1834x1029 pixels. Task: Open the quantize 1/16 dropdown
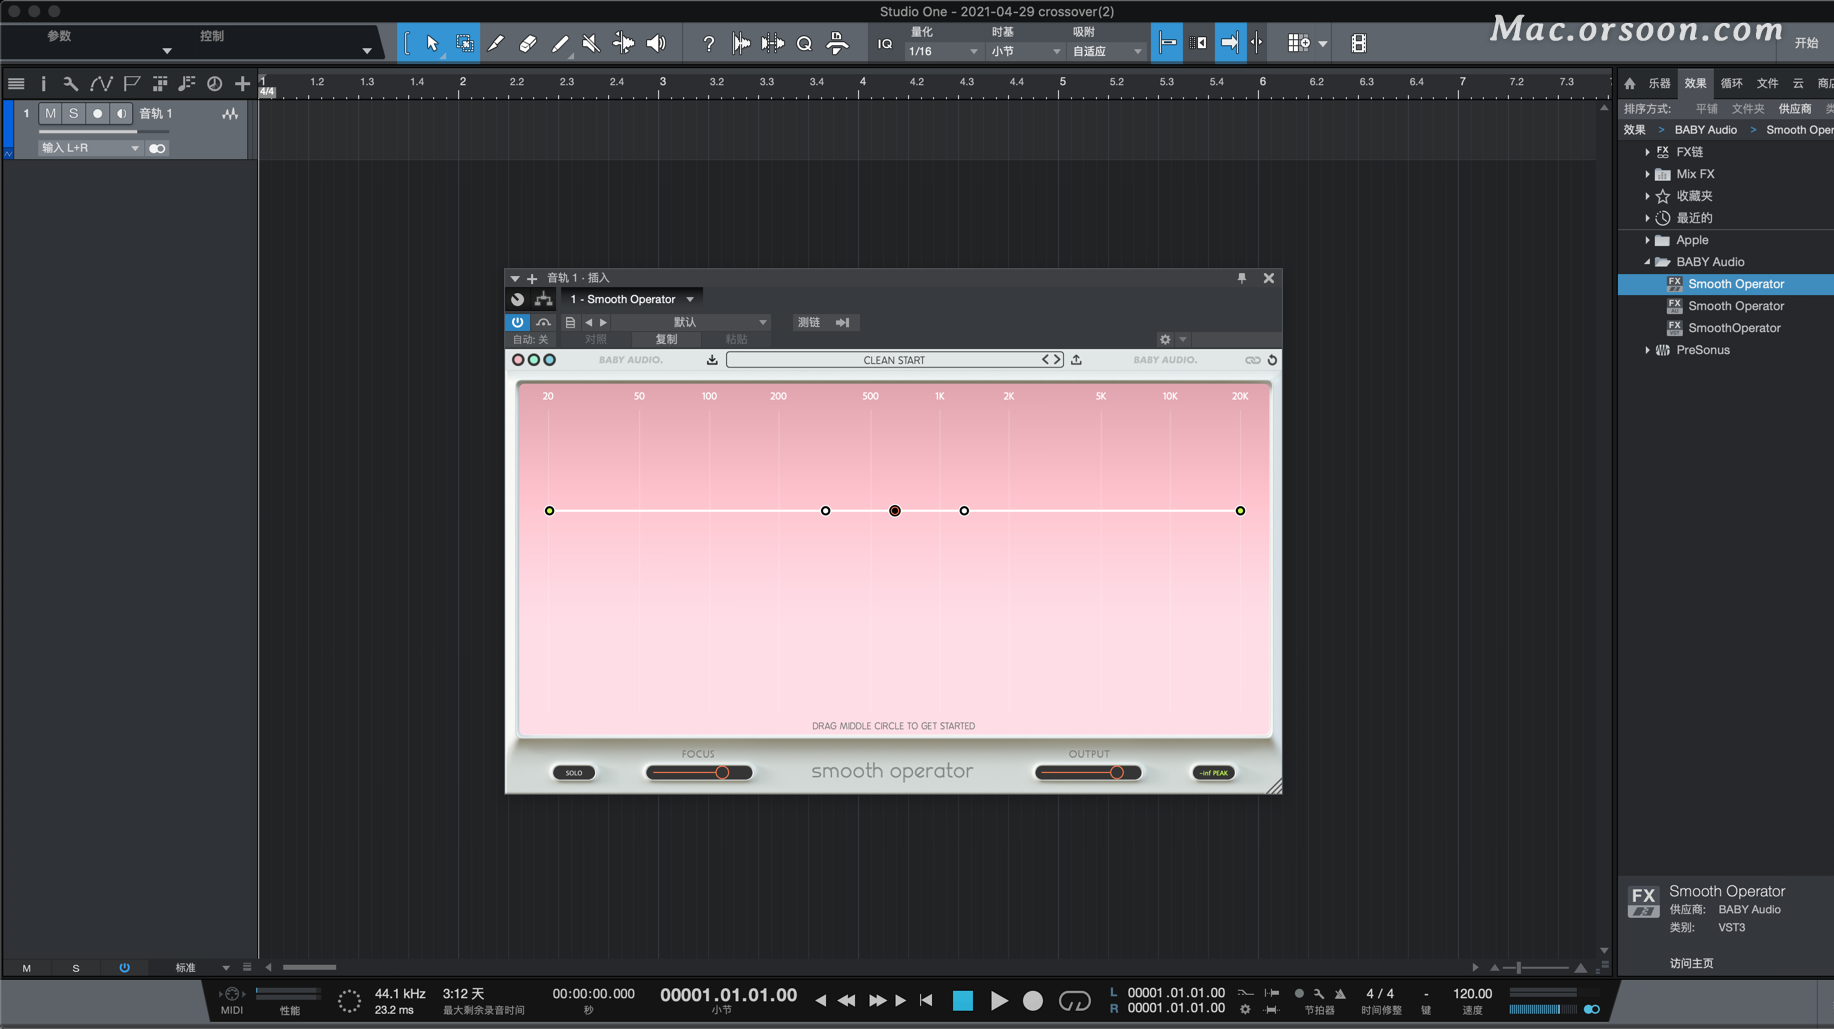943,51
